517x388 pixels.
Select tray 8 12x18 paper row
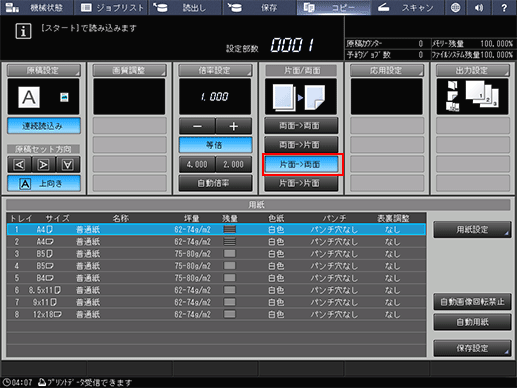(x=216, y=314)
